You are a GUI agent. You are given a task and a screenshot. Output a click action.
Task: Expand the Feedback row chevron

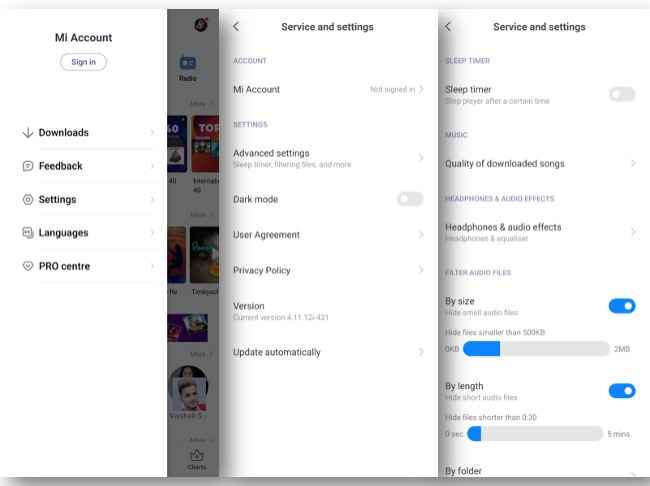tap(152, 166)
